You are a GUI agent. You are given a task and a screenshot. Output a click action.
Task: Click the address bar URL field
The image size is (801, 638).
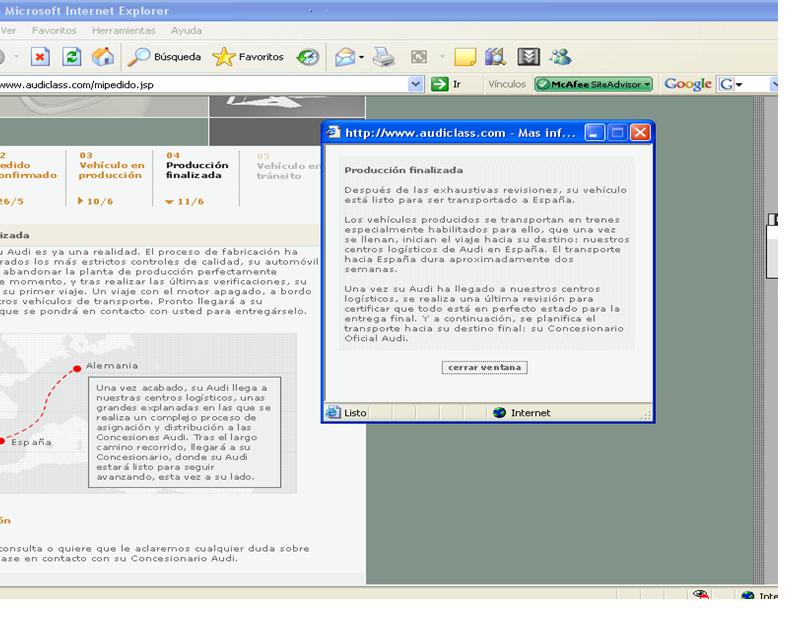203,84
